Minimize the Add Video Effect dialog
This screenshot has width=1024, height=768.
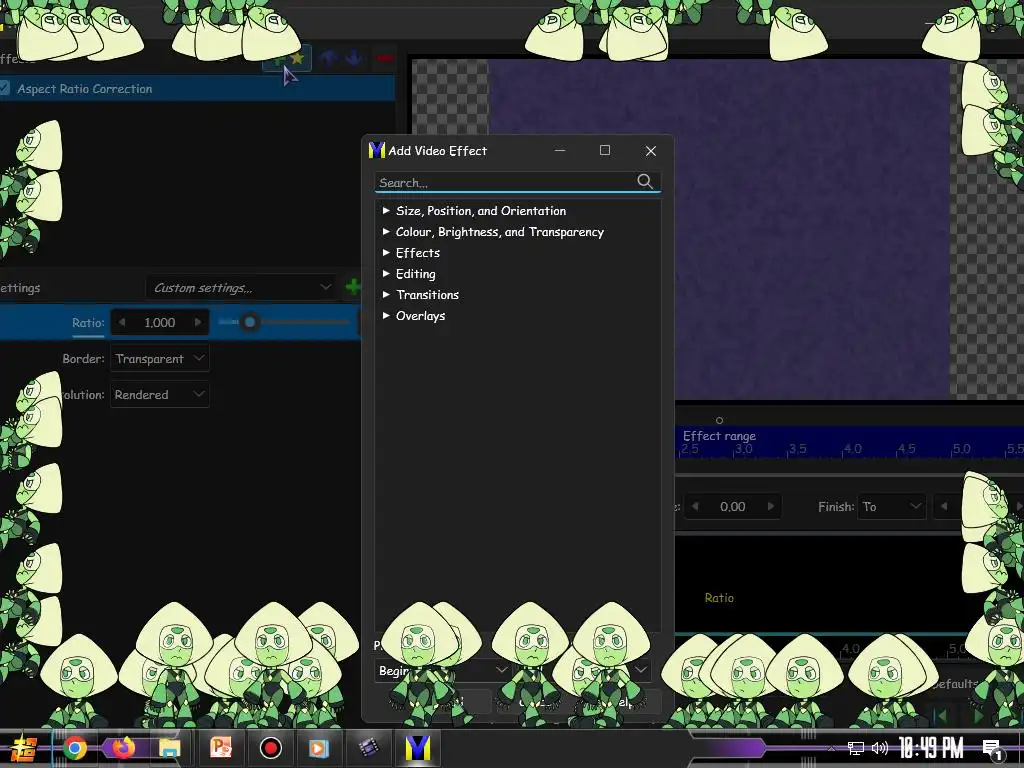tap(560, 150)
